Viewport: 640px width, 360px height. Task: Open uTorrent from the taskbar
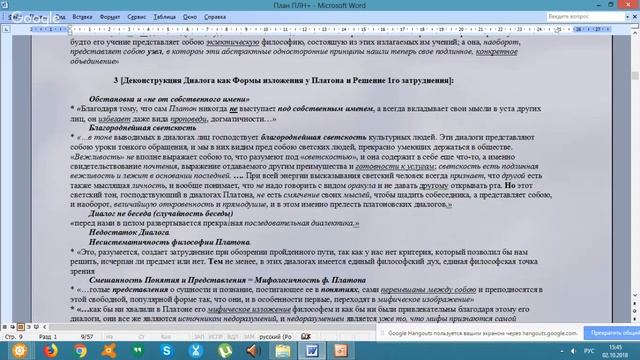(225, 351)
